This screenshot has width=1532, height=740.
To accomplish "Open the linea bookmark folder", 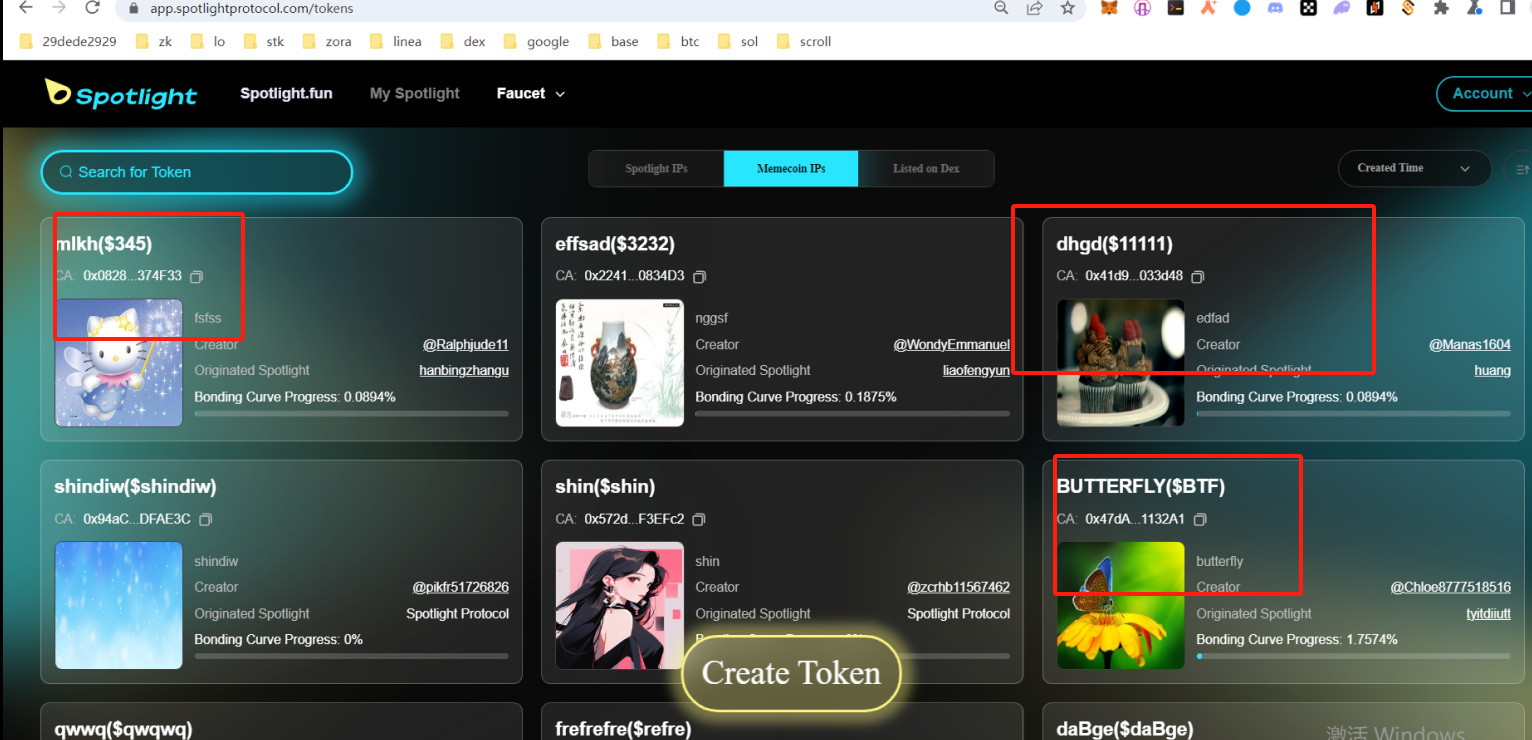I will coord(396,41).
